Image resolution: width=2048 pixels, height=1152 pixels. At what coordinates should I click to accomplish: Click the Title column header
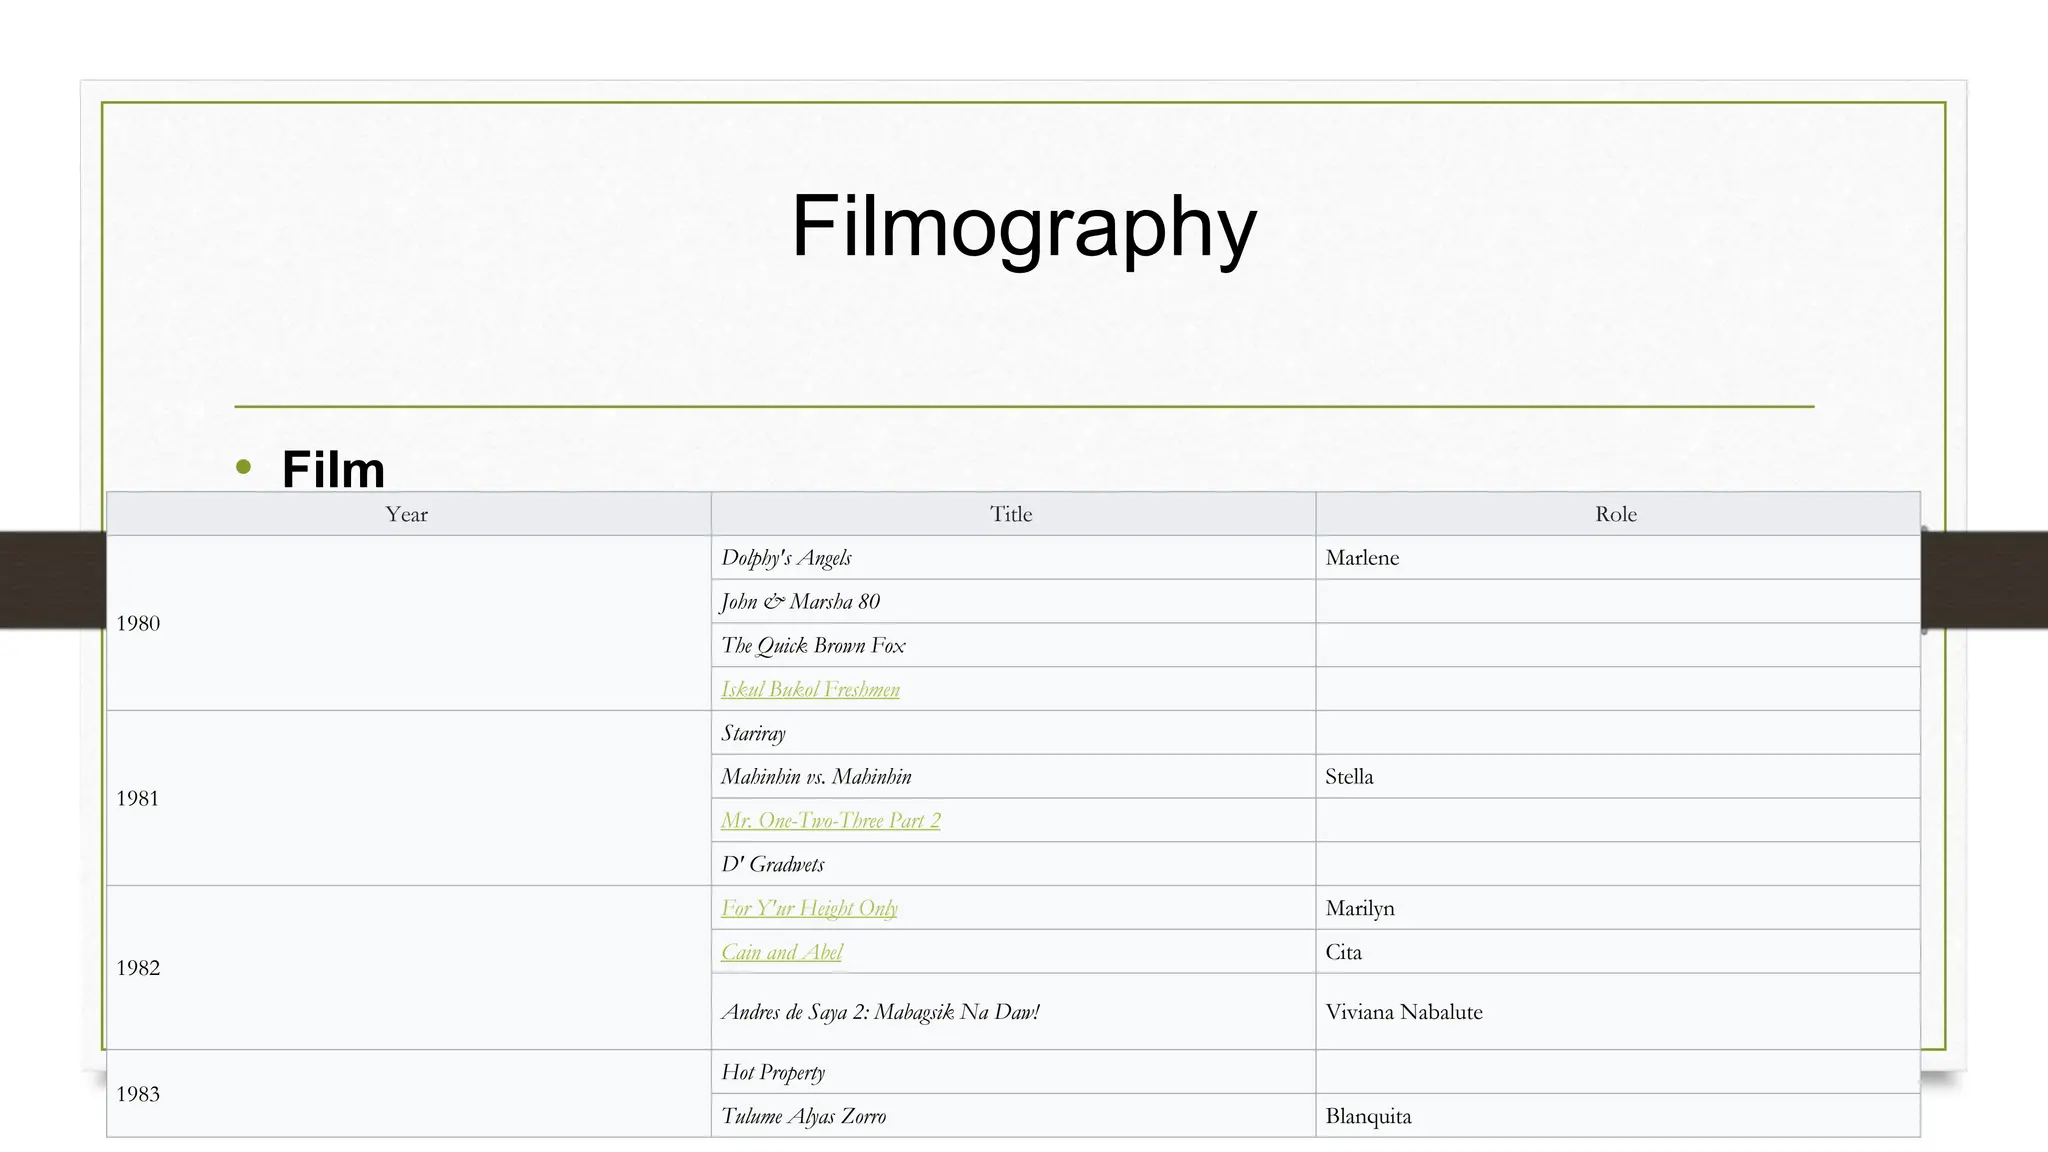[1011, 514]
